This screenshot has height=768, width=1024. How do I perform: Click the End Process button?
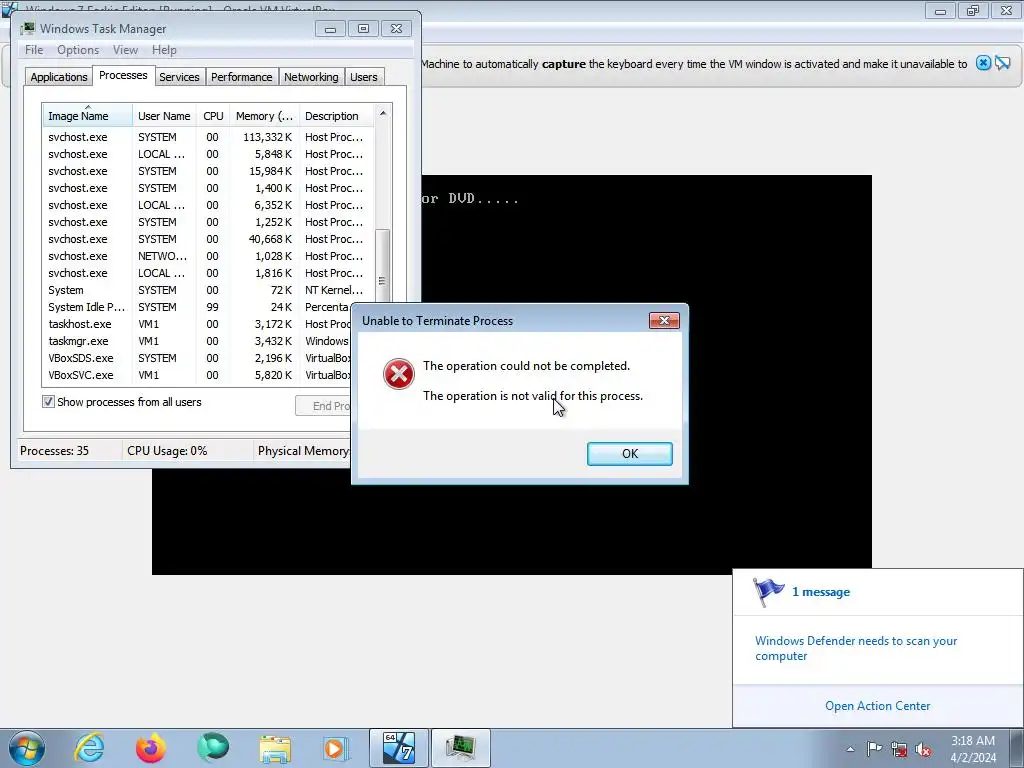coord(324,406)
